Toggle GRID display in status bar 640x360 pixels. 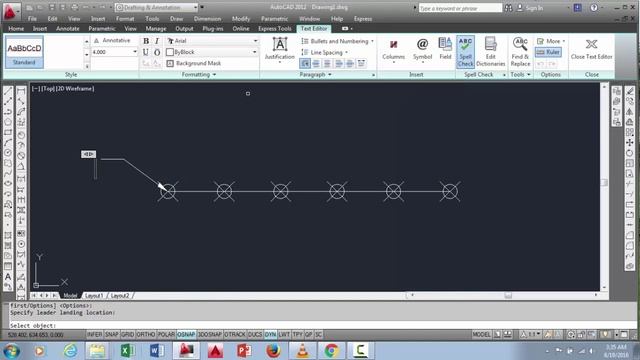pyautogui.click(x=127, y=335)
